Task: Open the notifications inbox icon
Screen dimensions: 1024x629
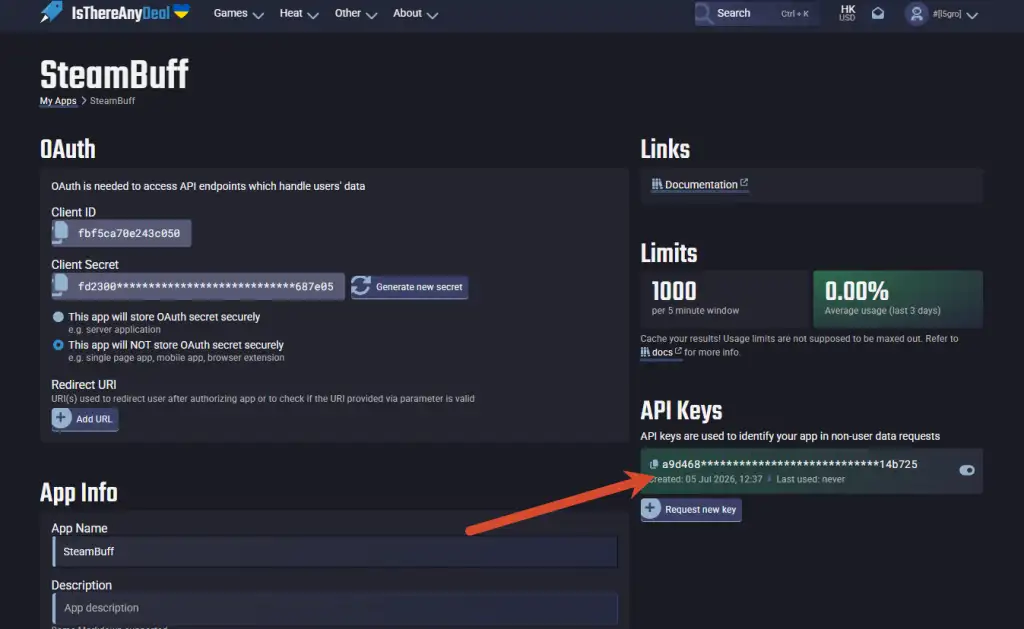Action: (x=878, y=13)
